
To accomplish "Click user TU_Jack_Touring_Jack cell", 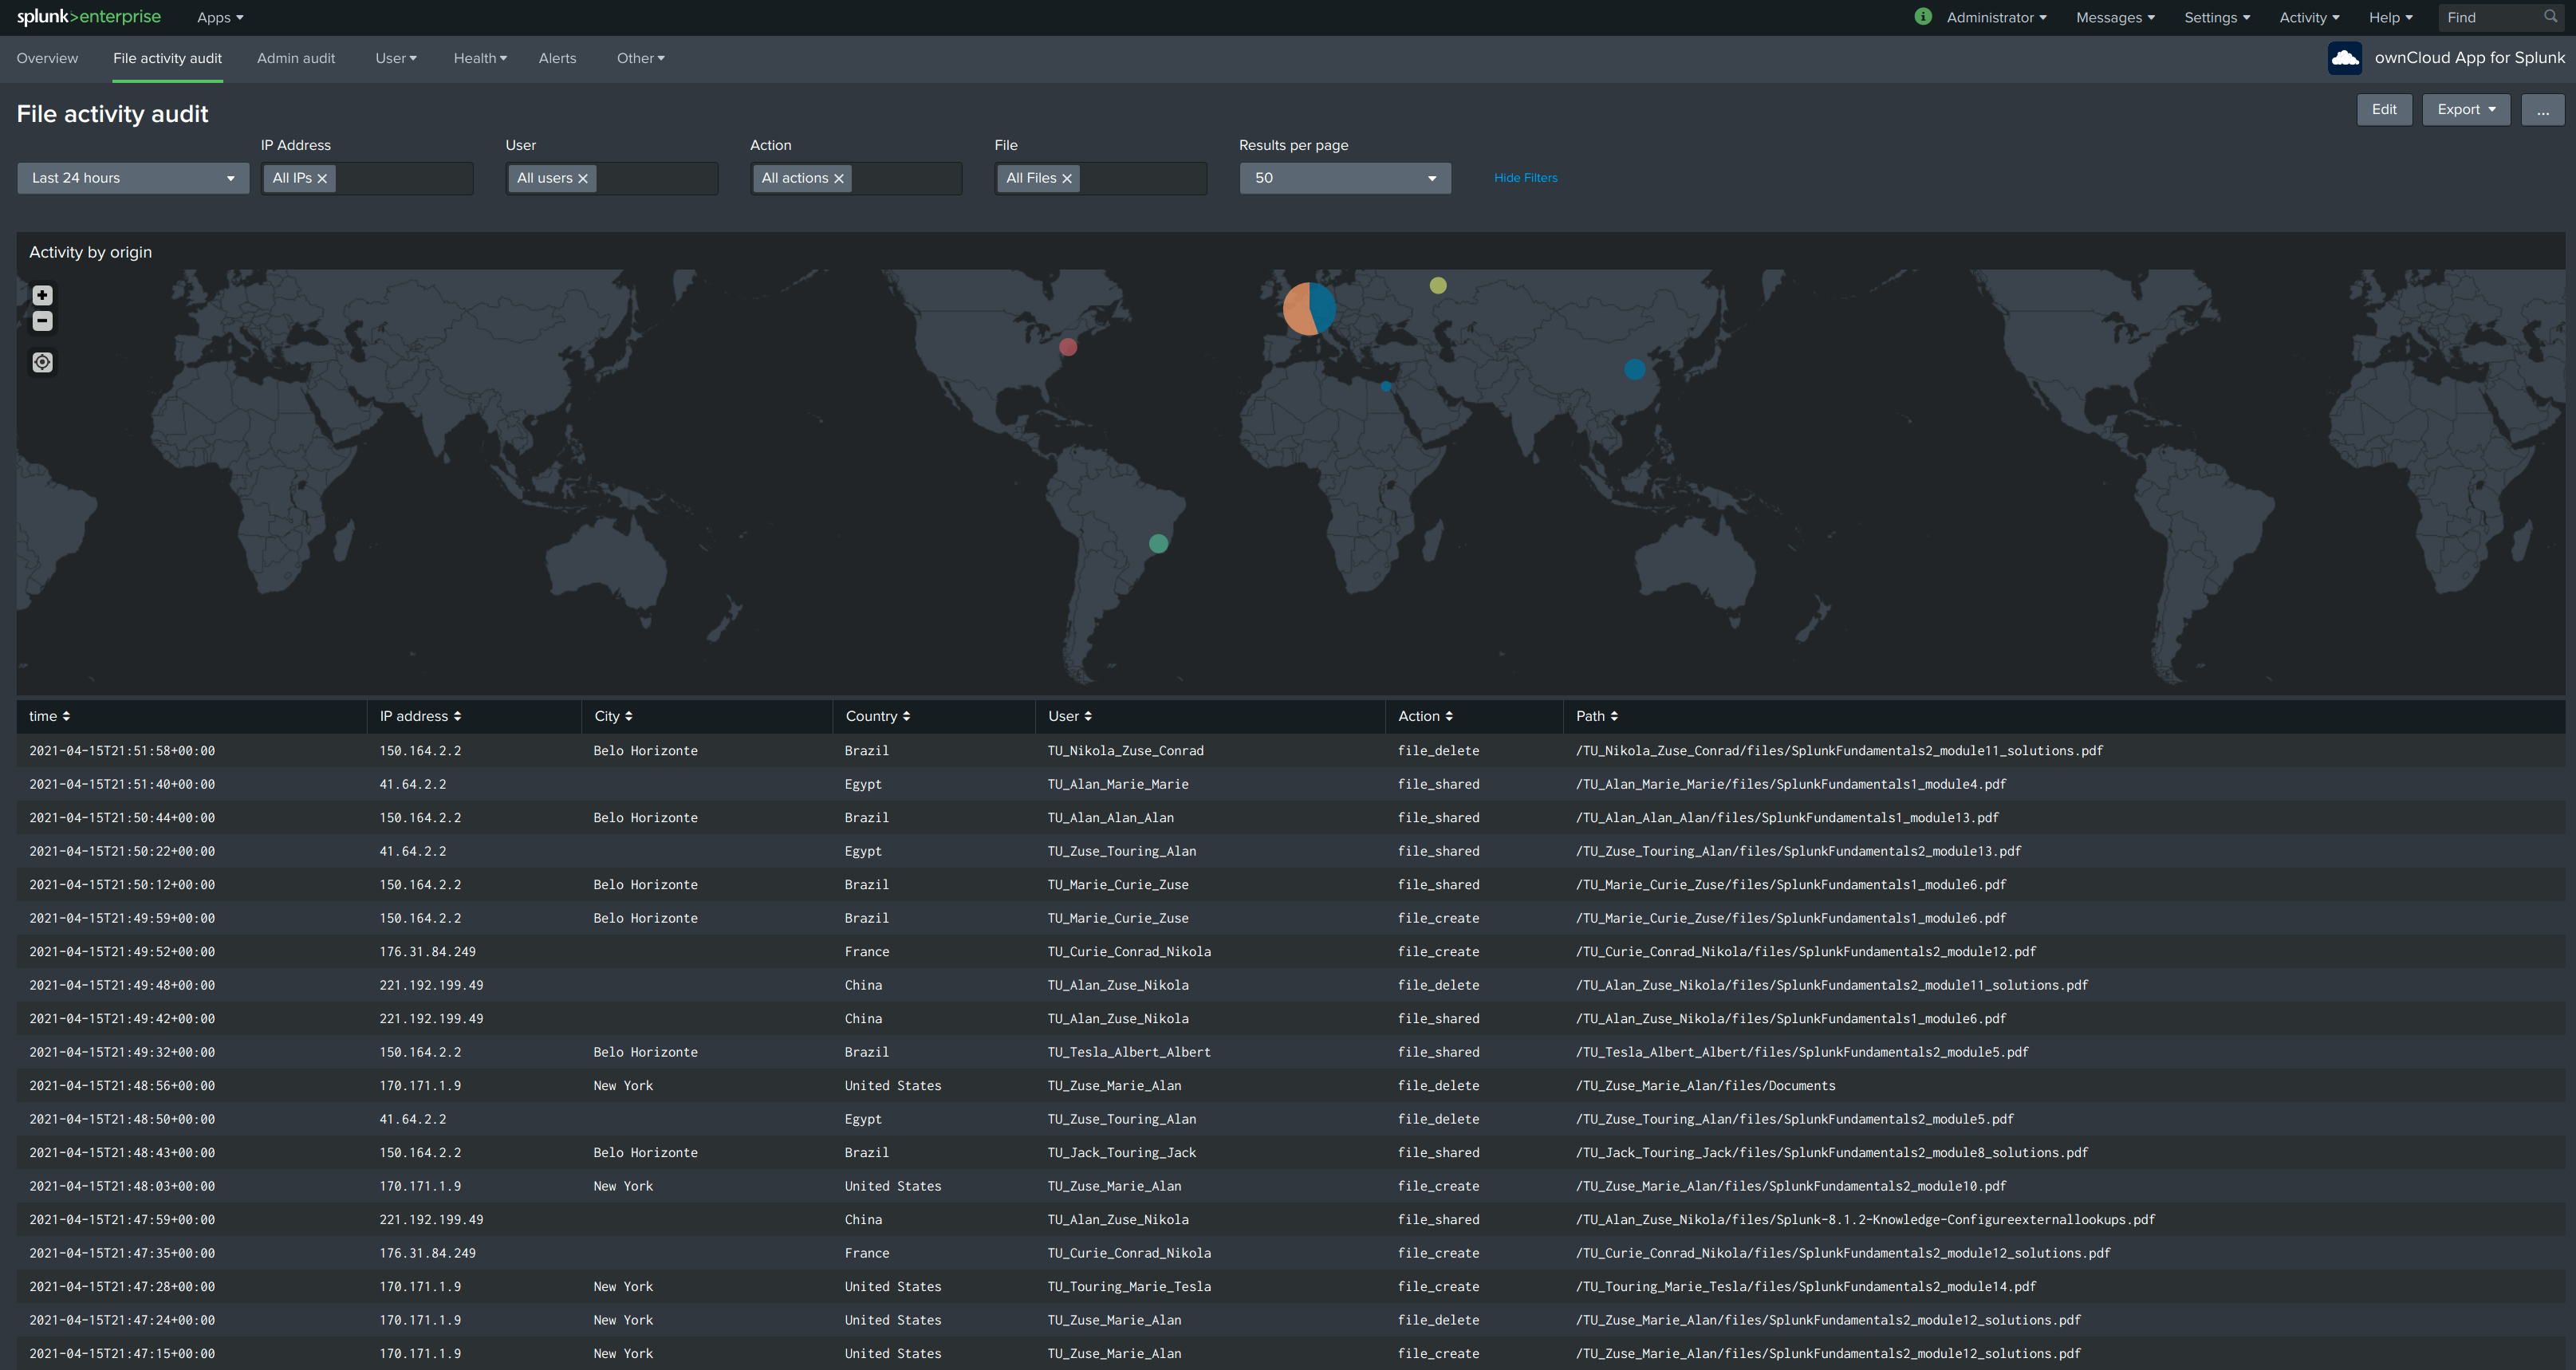I will point(1122,1152).
